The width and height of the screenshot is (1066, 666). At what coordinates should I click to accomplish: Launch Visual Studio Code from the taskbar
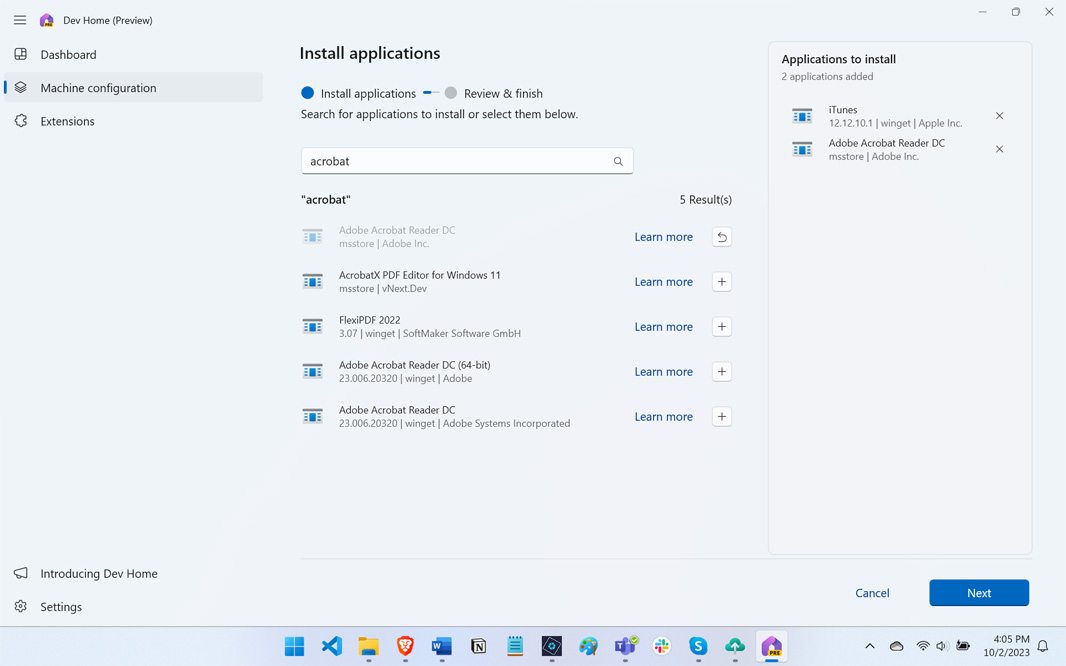pyautogui.click(x=331, y=646)
